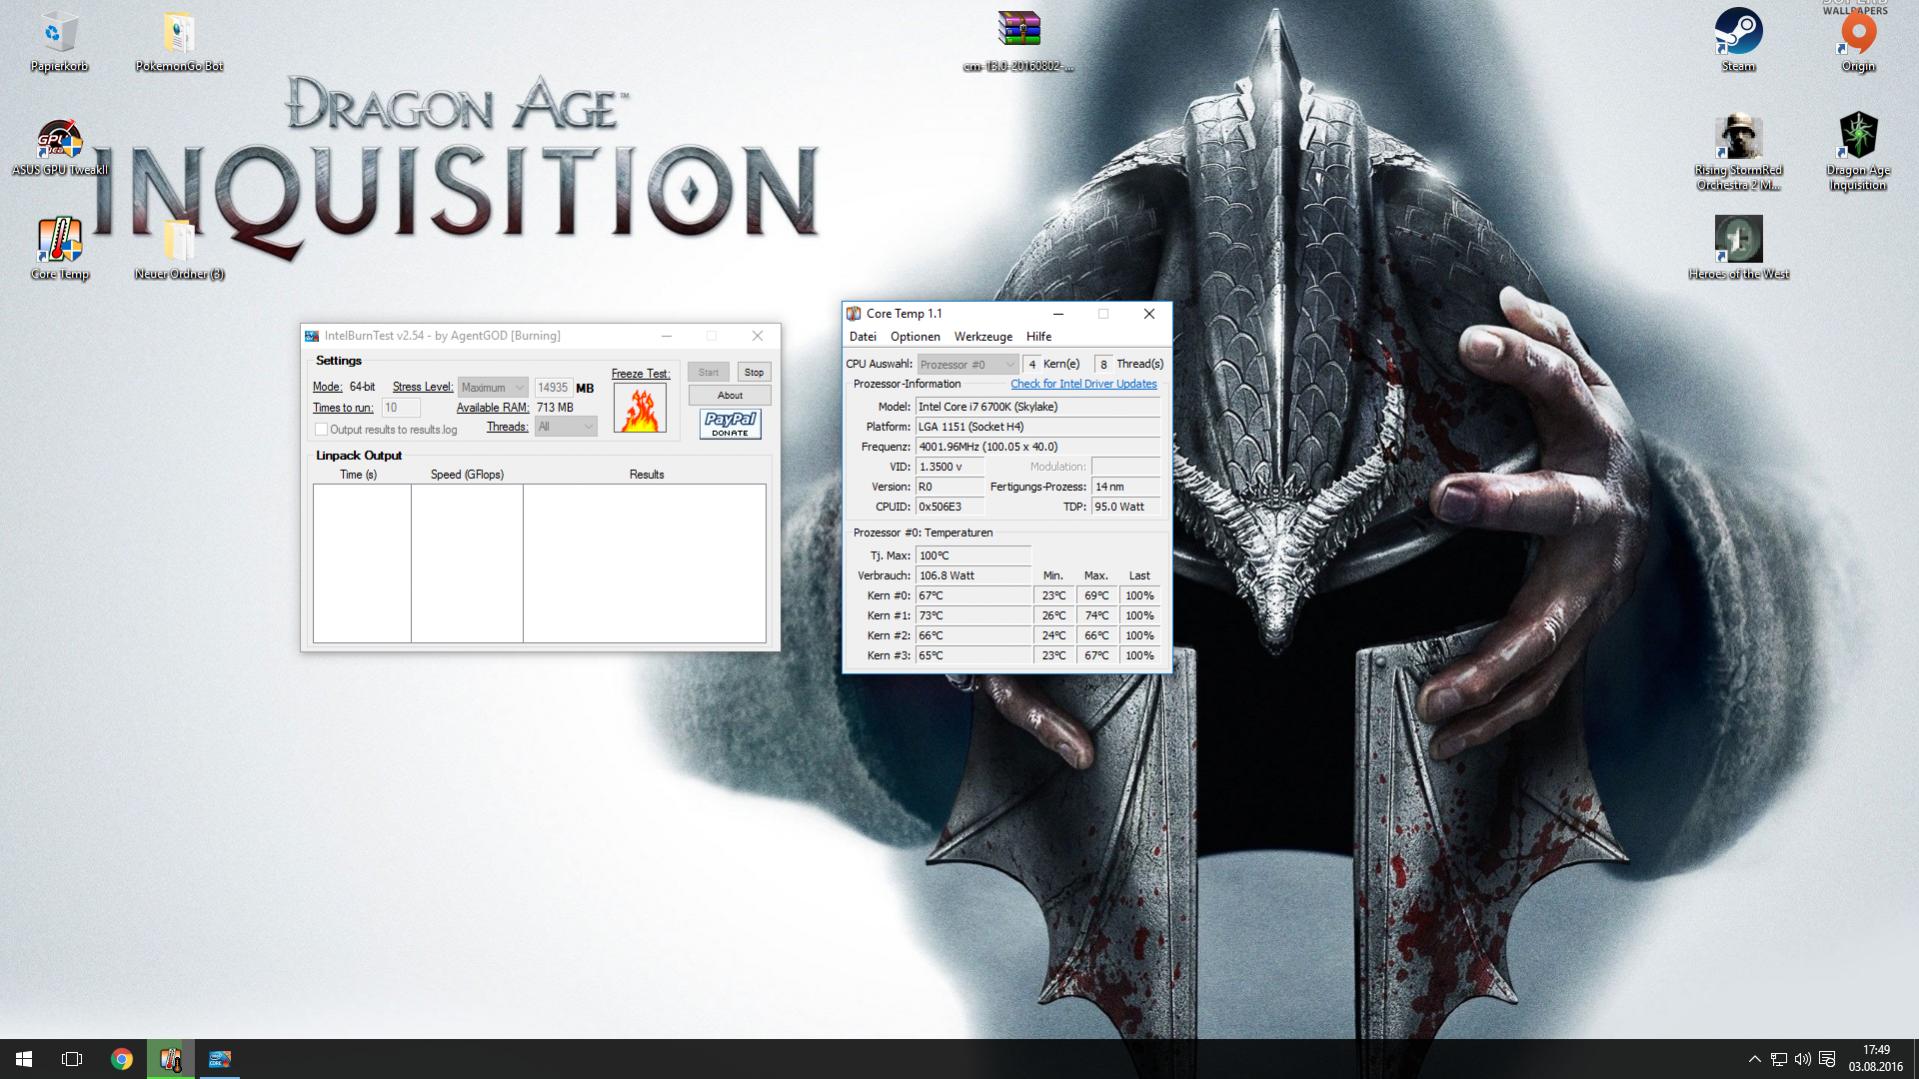Launch the Steam desktop shortcut
The height and width of the screenshot is (1079, 1919).
pyautogui.click(x=1738, y=40)
